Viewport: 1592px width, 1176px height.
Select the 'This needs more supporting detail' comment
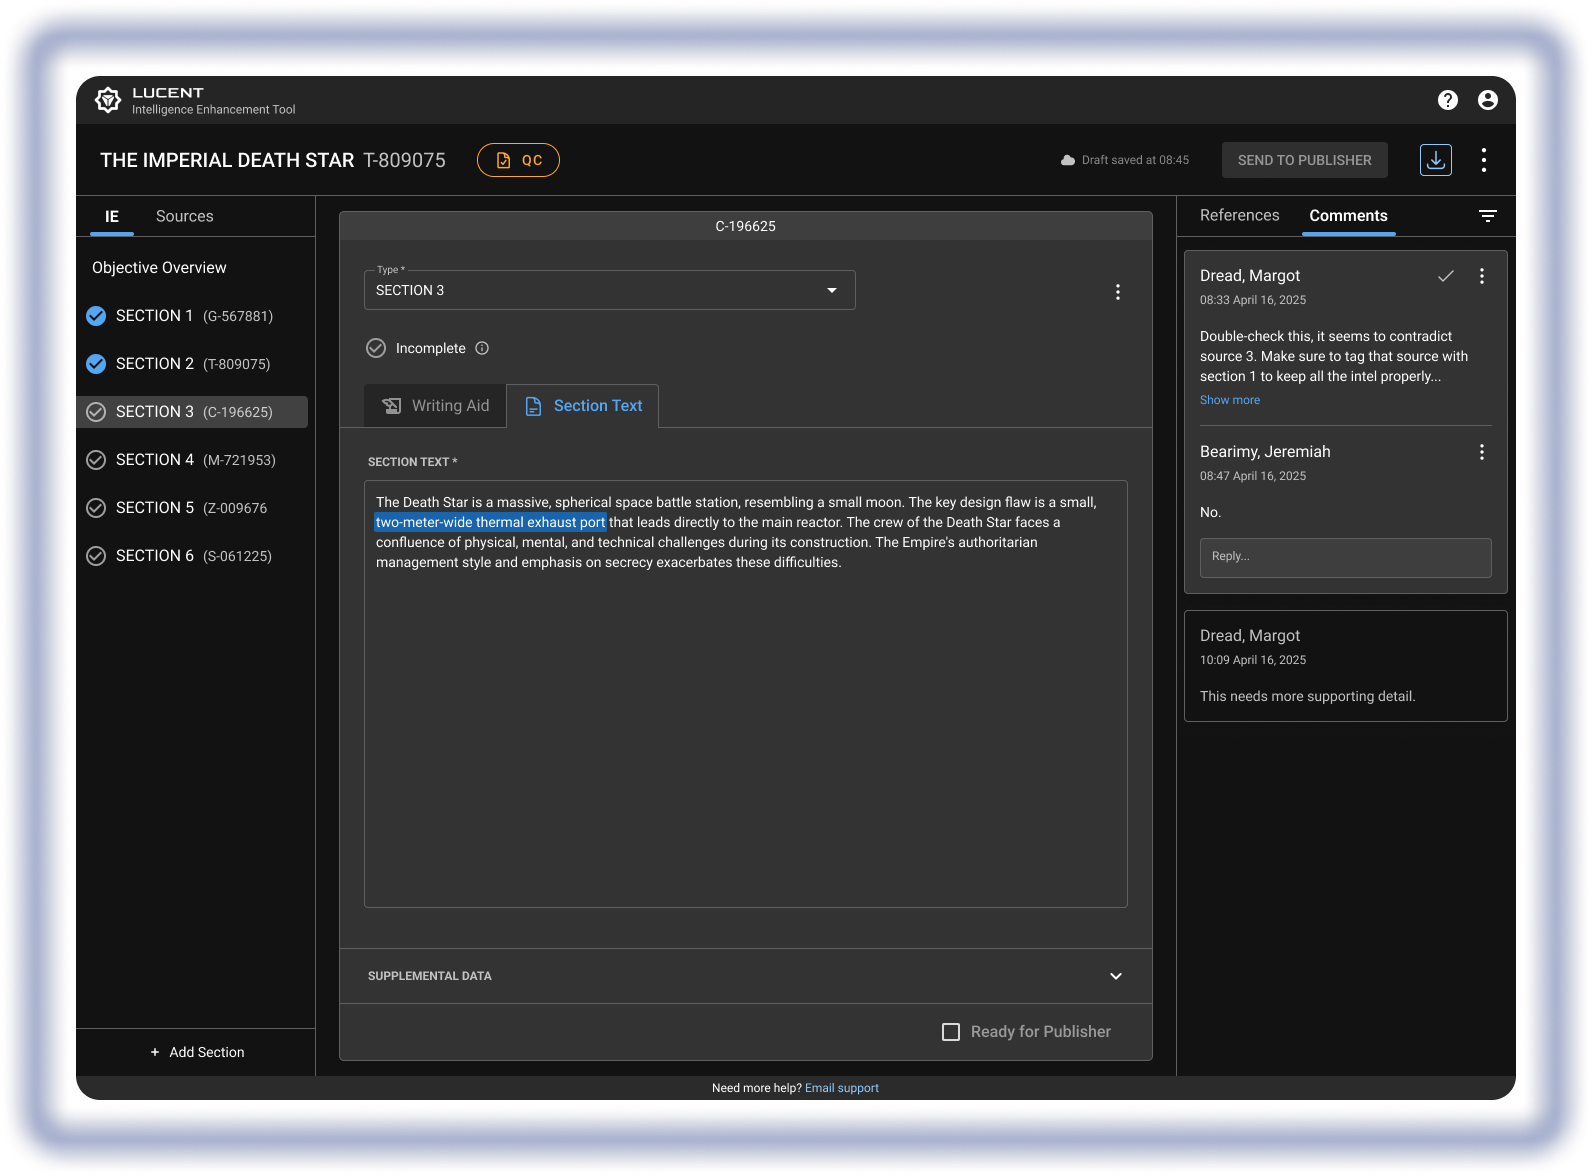click(x=1346, y=666)
